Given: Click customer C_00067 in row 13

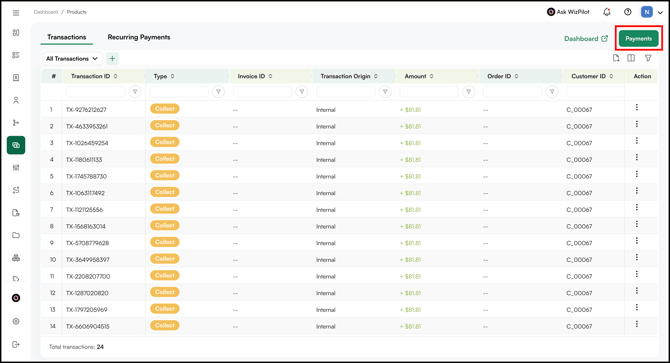Looking at the screenshot, I should pos(579,310).
